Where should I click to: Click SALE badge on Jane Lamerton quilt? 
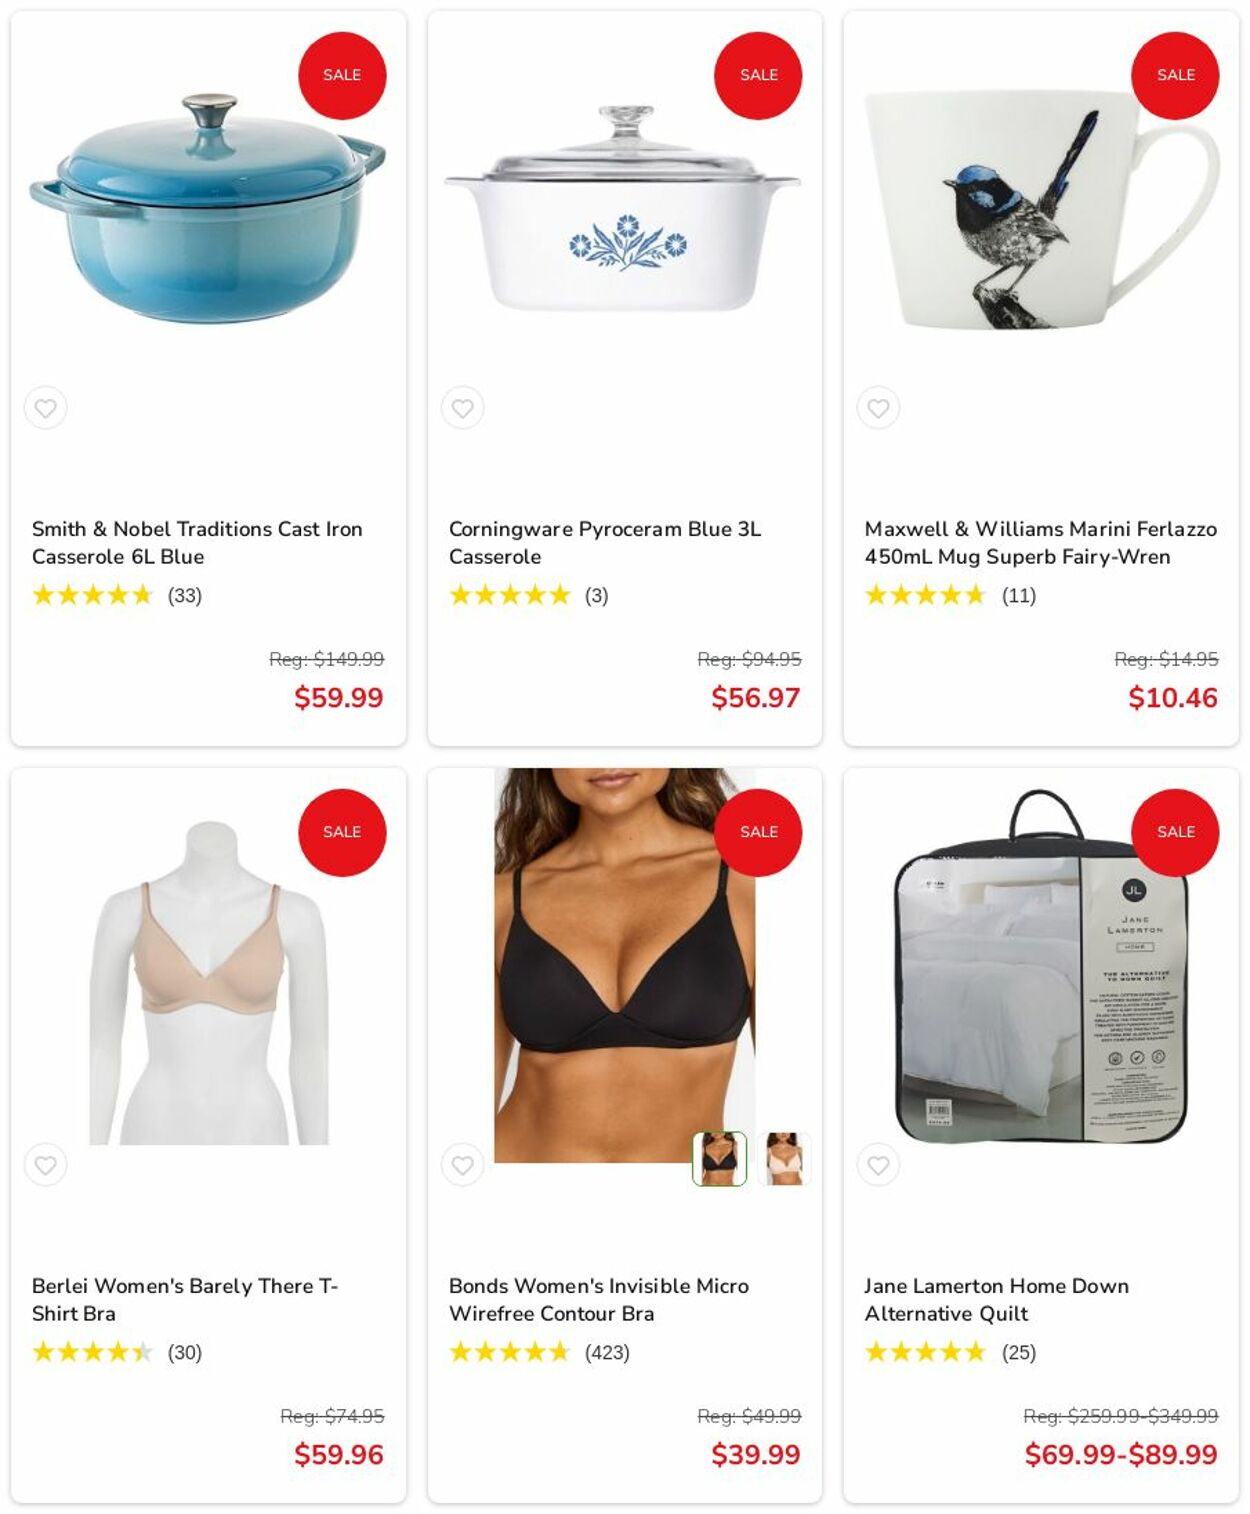coord(1175,832)
